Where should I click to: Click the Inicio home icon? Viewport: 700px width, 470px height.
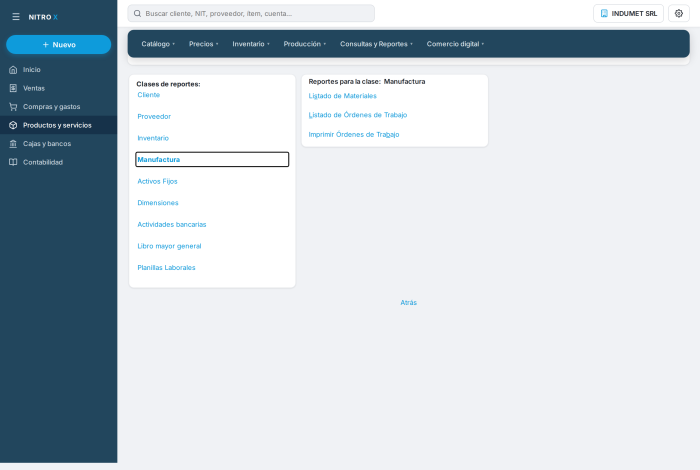pos(13,70)
